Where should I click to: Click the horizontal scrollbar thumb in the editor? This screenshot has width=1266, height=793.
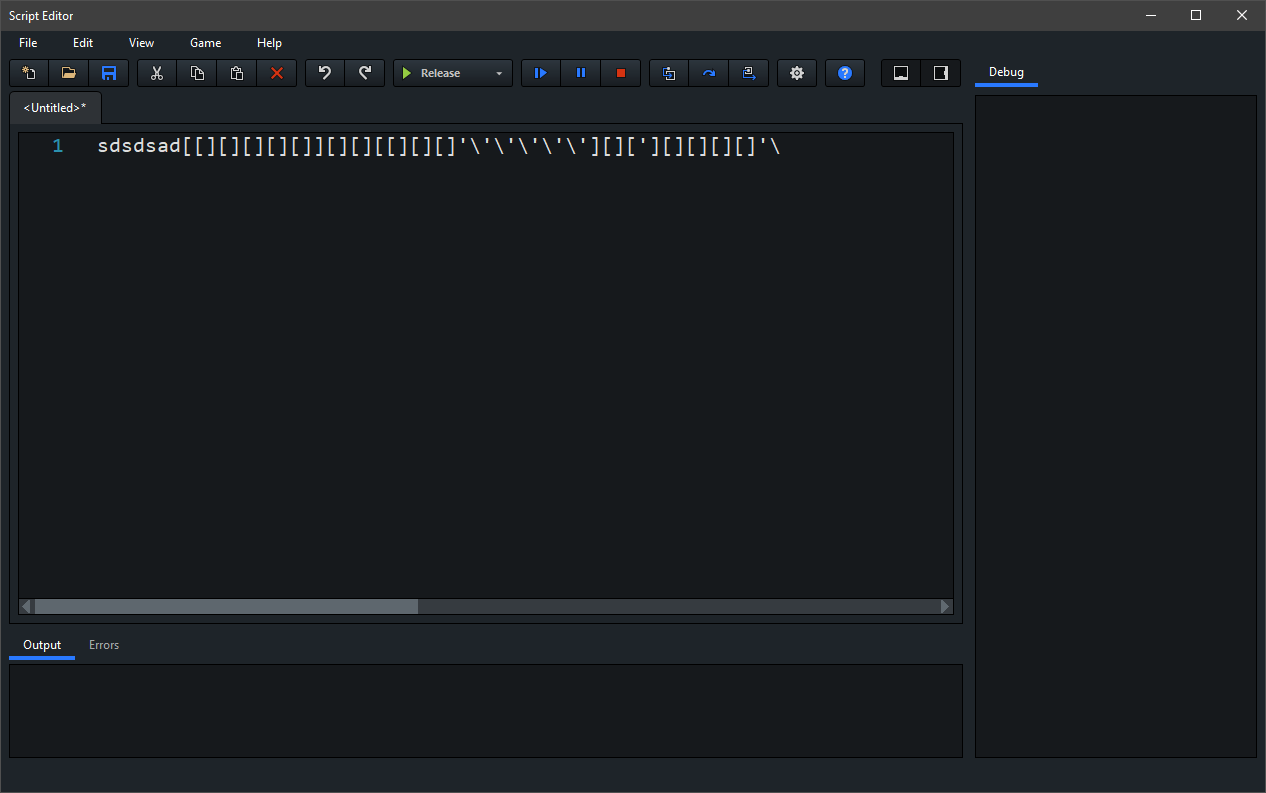[226, 607]
